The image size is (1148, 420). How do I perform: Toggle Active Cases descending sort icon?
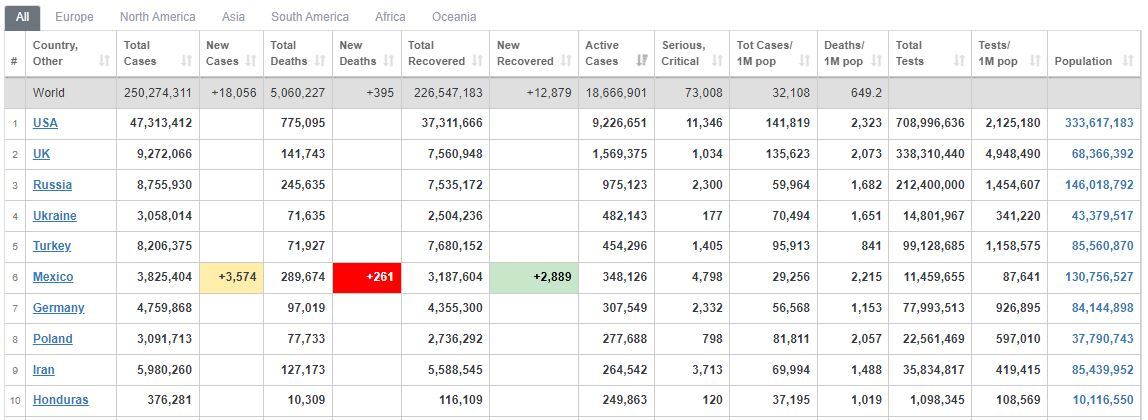point(642,61)
